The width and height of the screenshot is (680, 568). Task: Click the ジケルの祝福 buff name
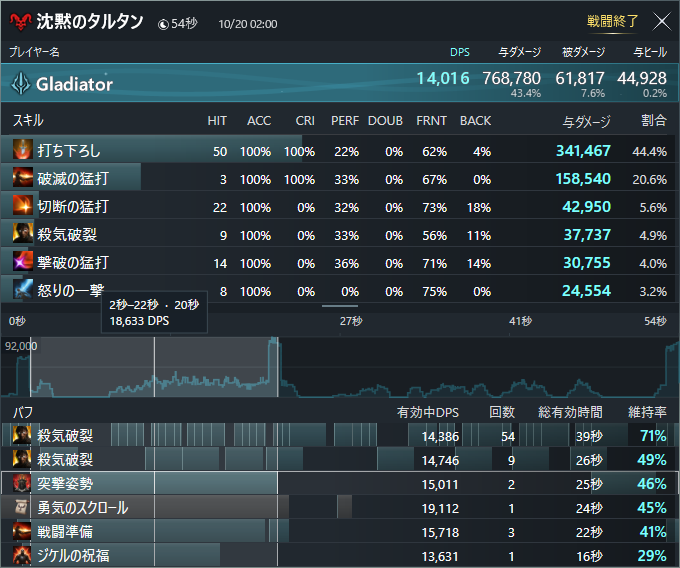pyautogui.click(x=73, y=555)
